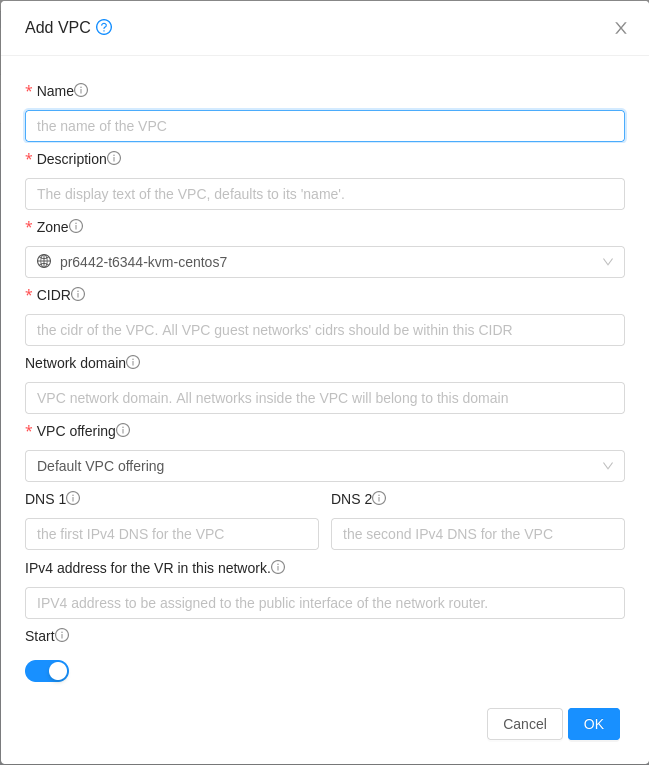The image size is (649, 765).
Task: Cancel the Add VPC dialog
Action: 525,724
